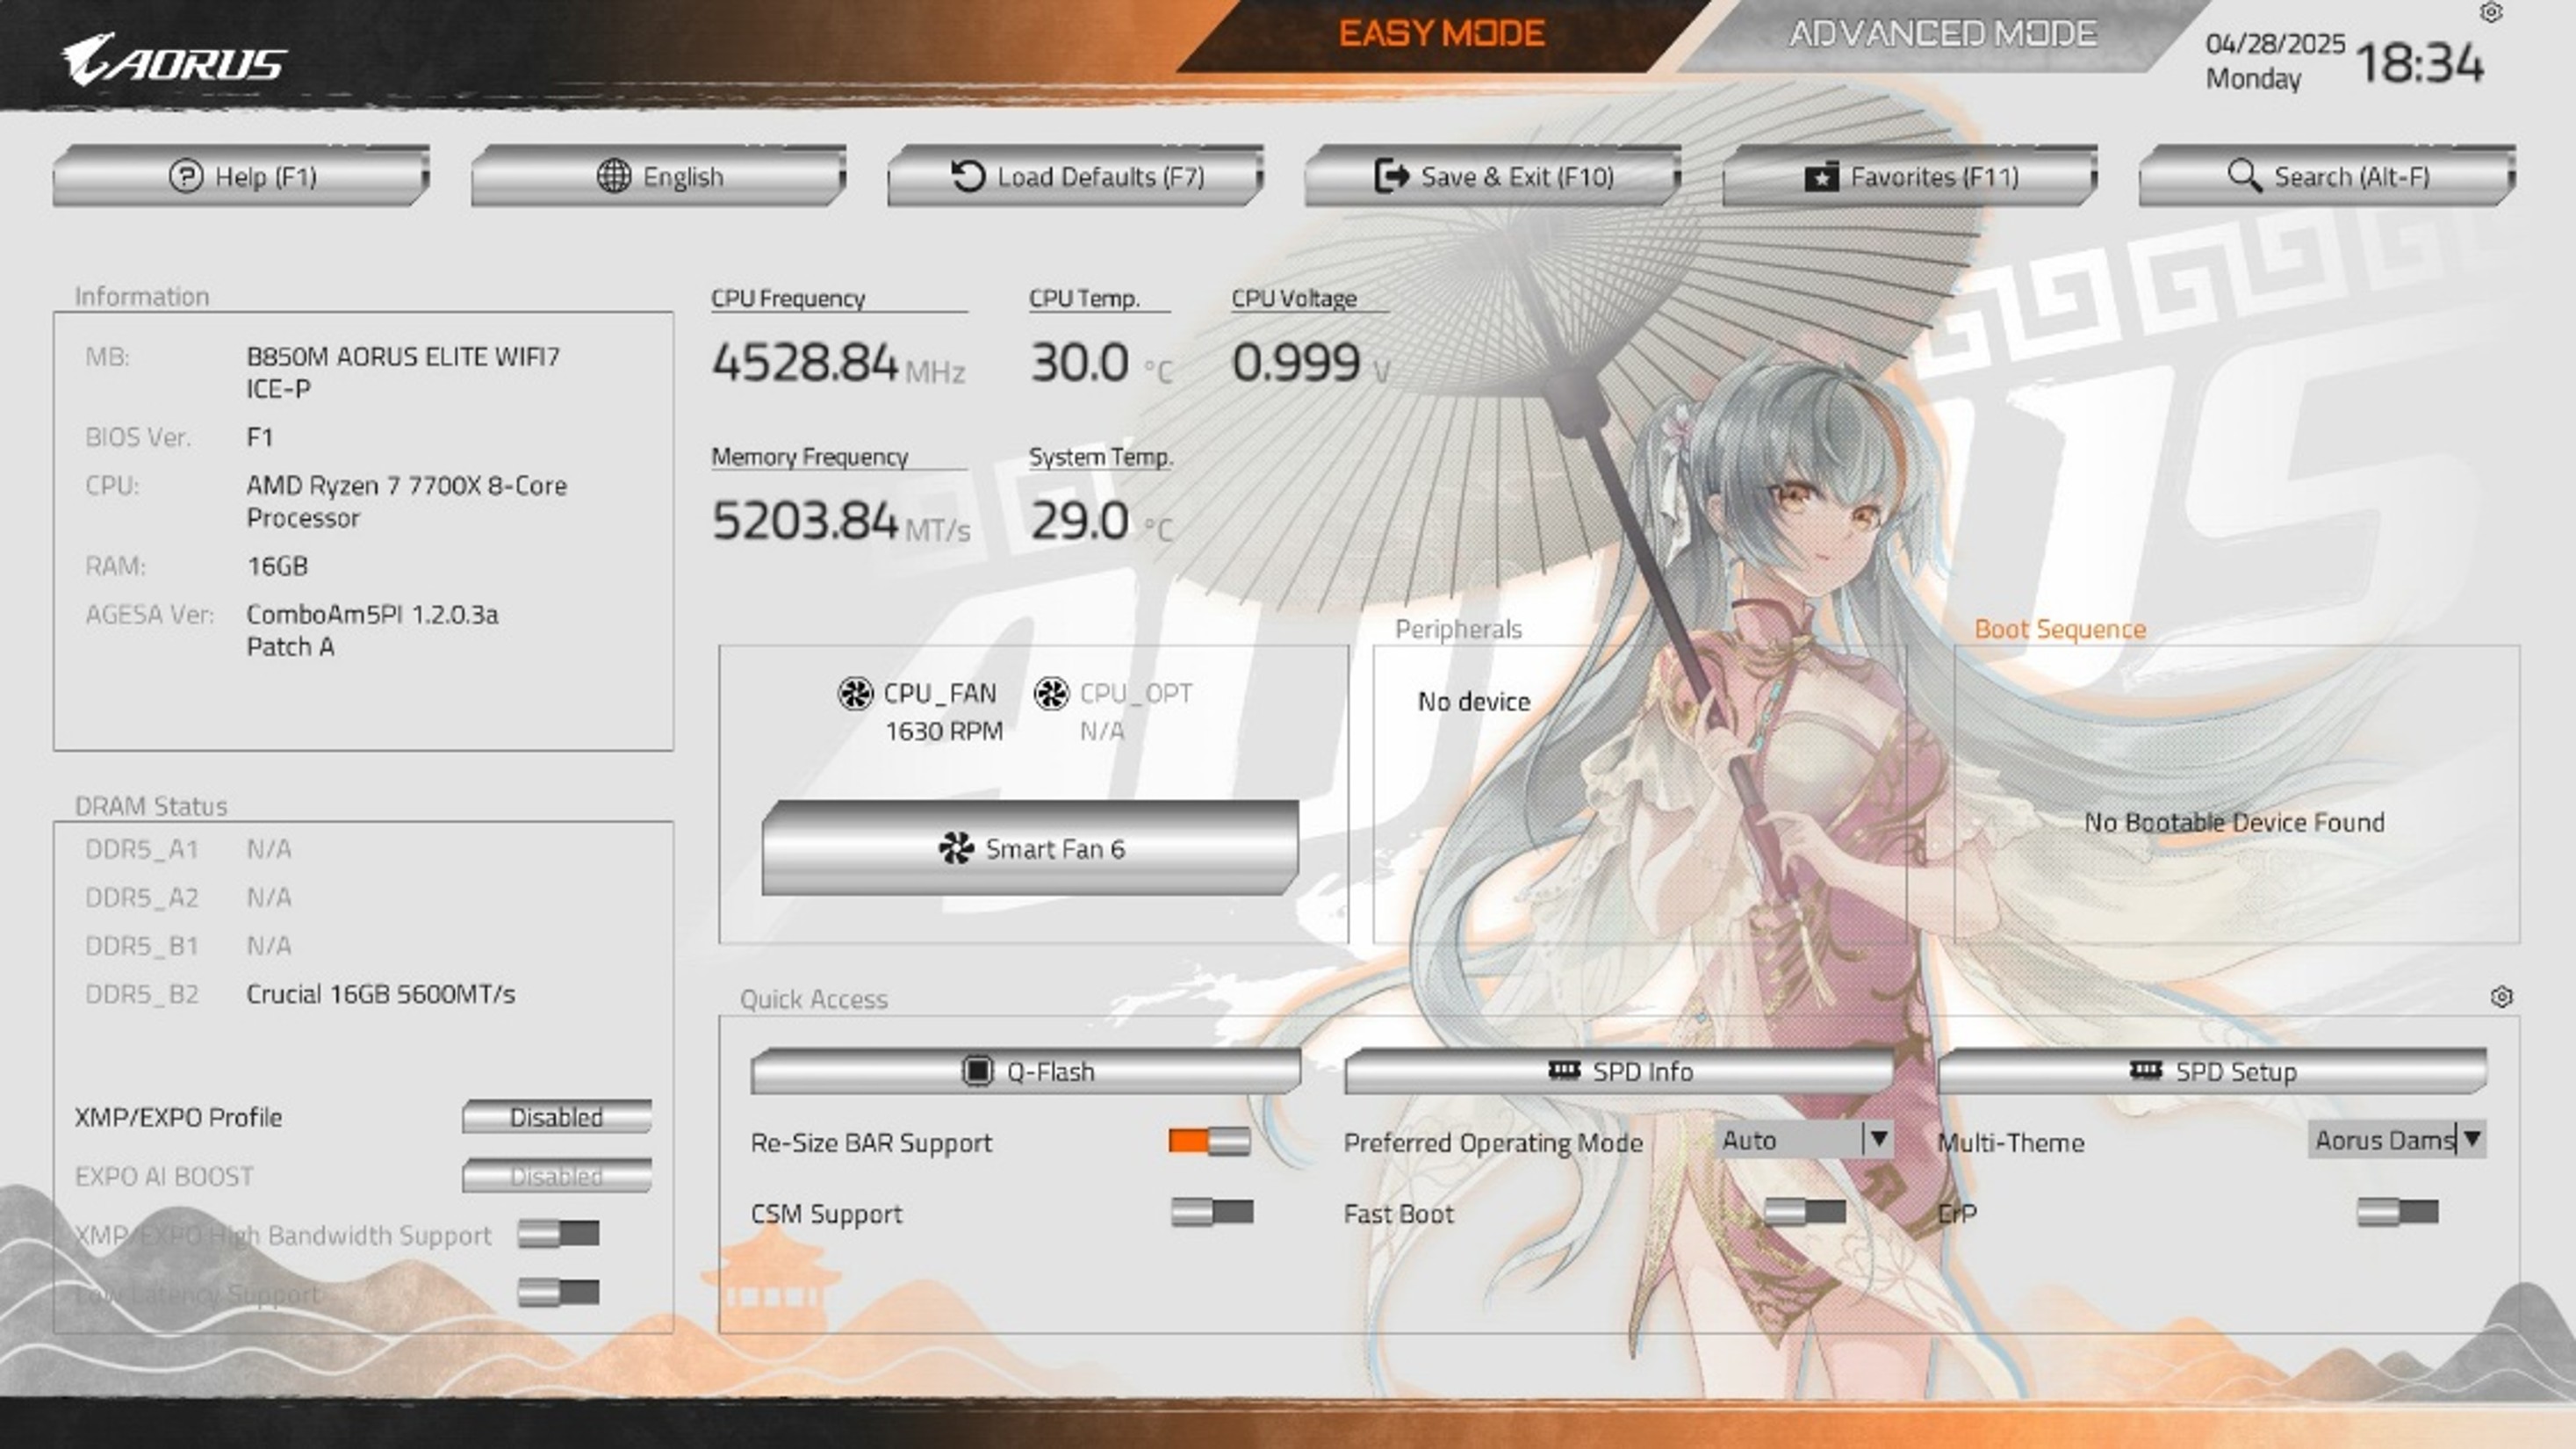Click the Favorites star folder icon
This screenshot has height=1449, width=2576.
[1821, 177]
